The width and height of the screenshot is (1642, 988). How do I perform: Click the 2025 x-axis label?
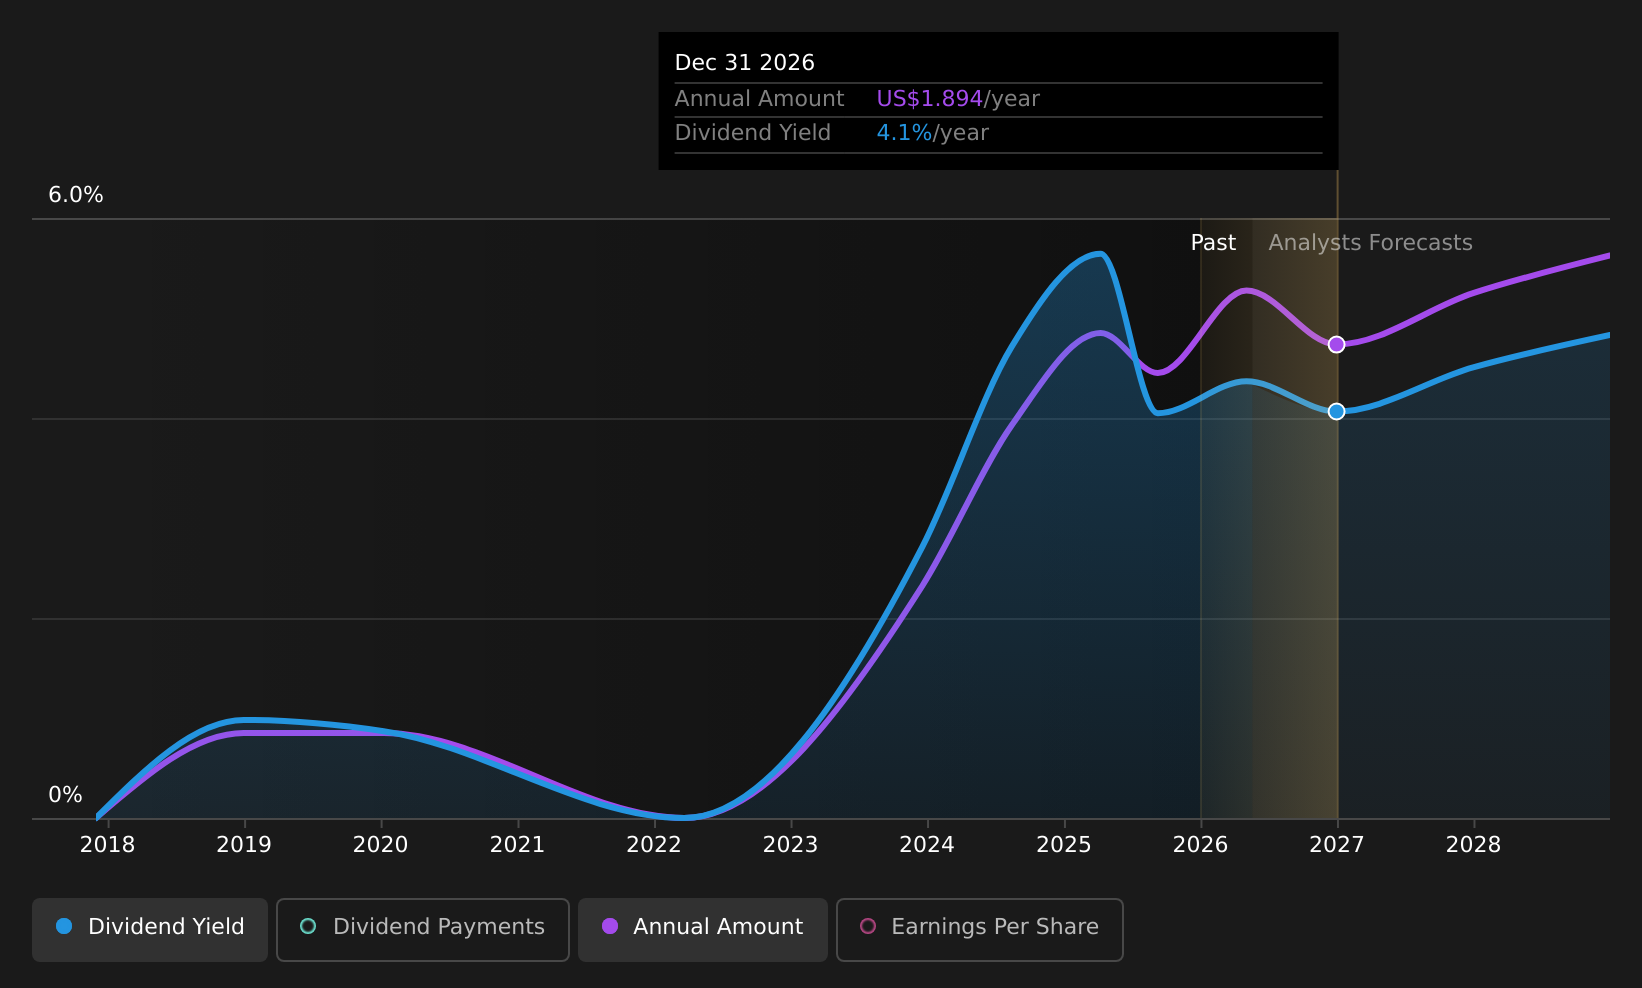(x=1064, y=845)
